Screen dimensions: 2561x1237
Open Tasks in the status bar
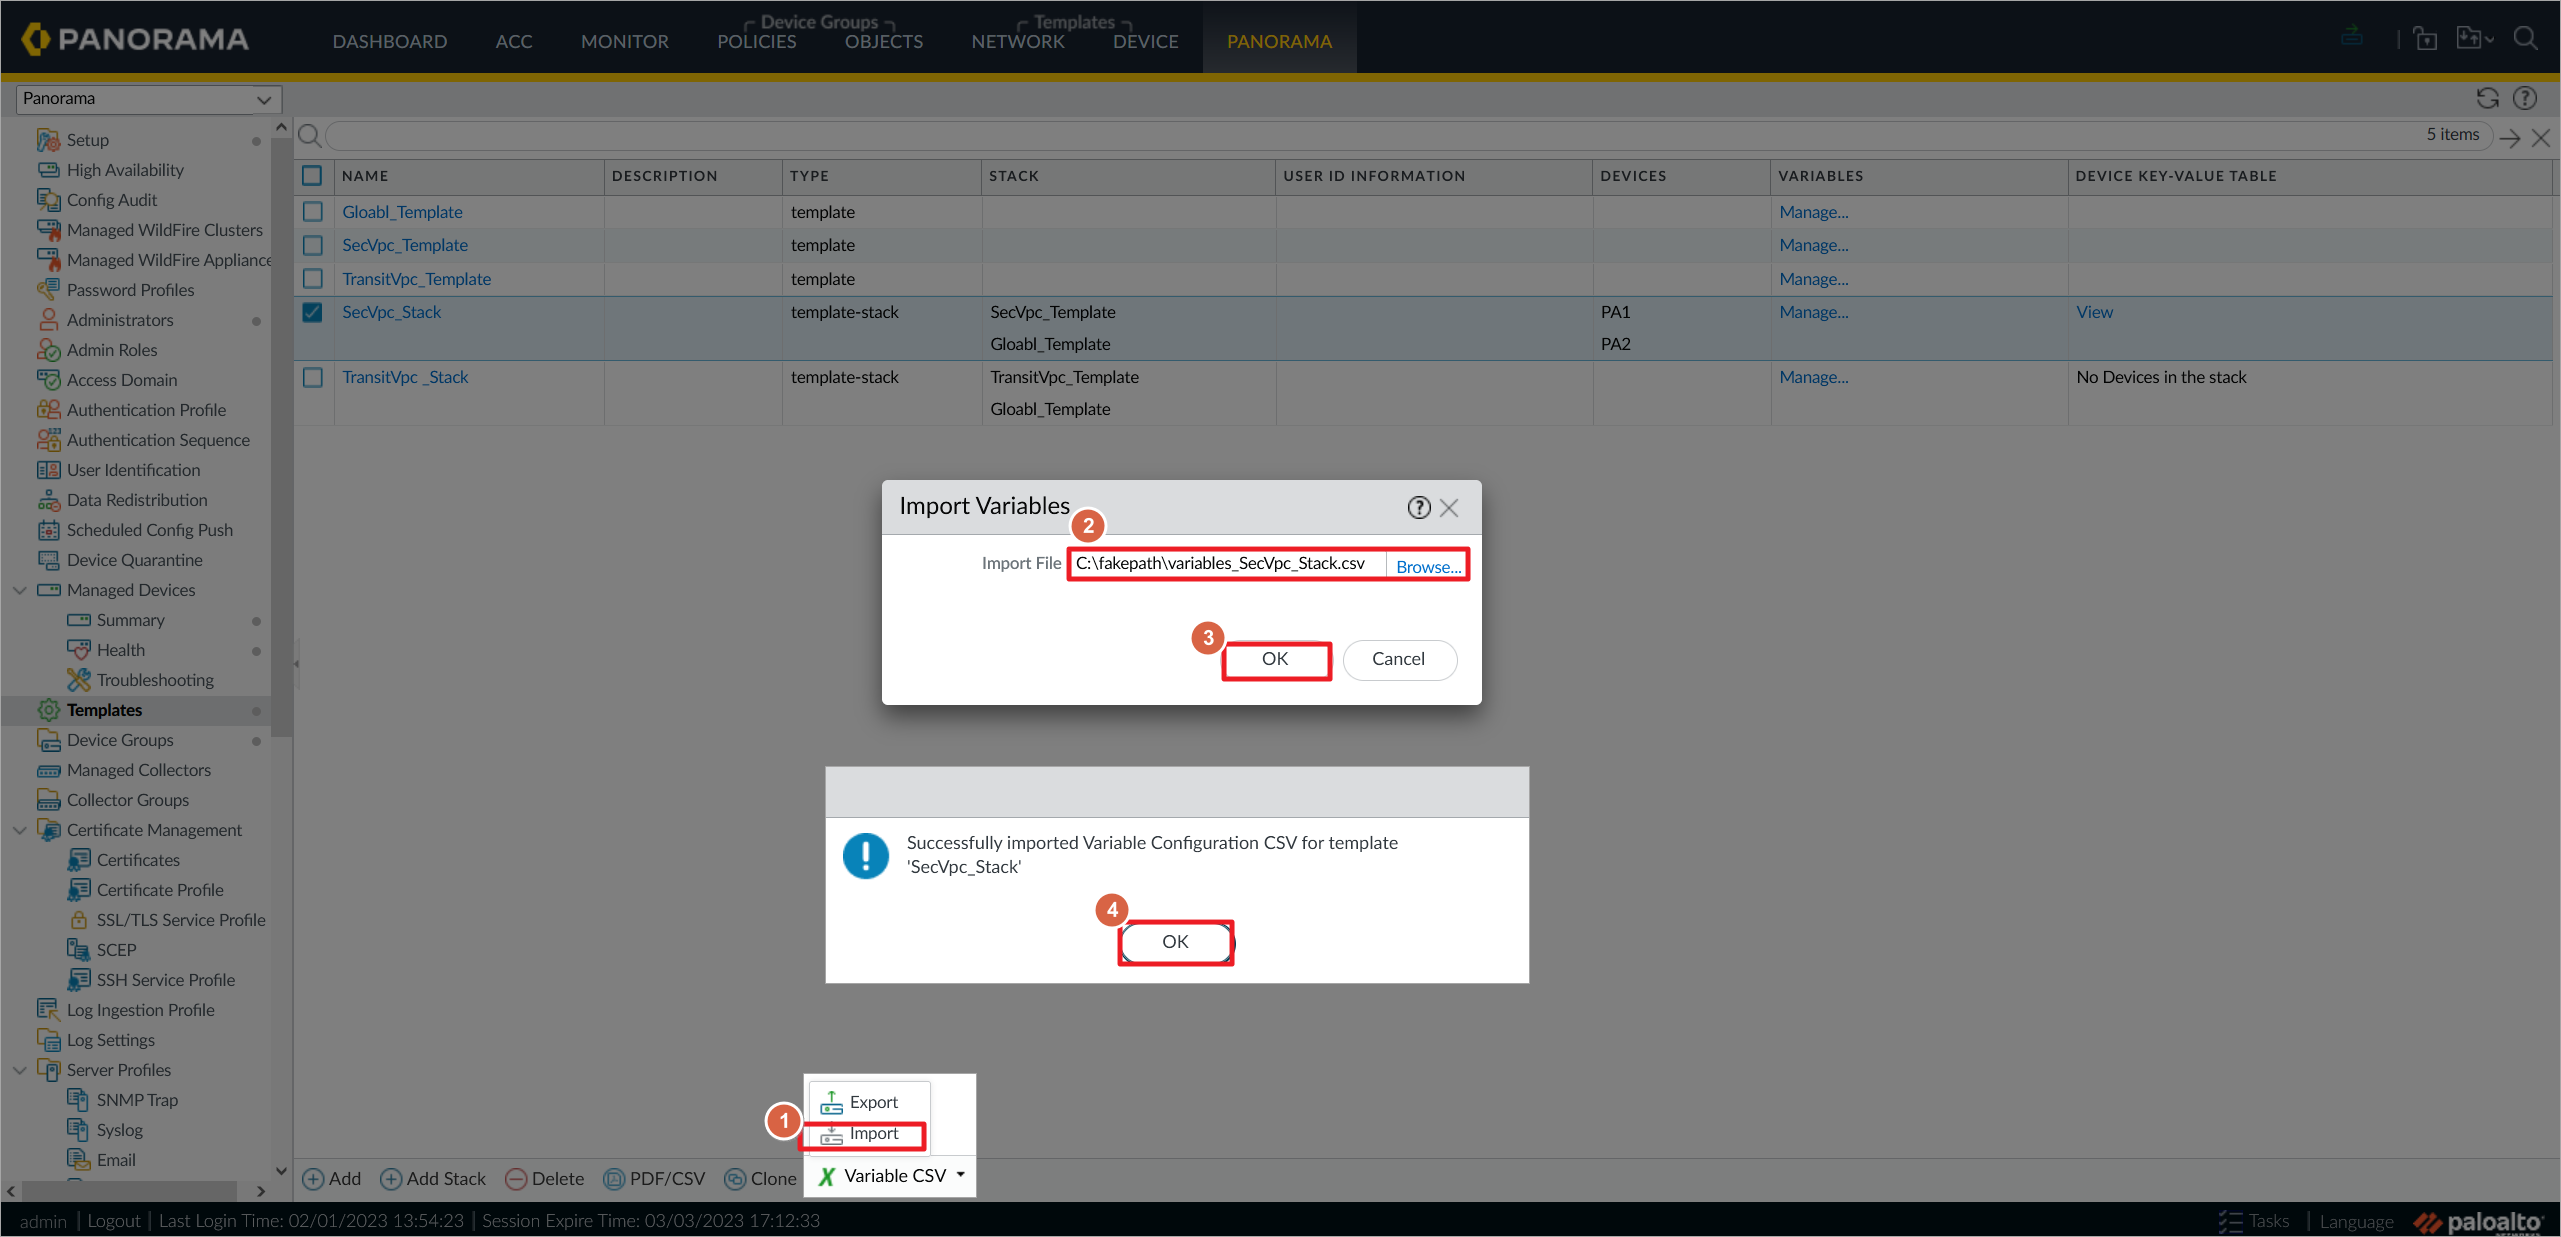pos(2254,1221)
